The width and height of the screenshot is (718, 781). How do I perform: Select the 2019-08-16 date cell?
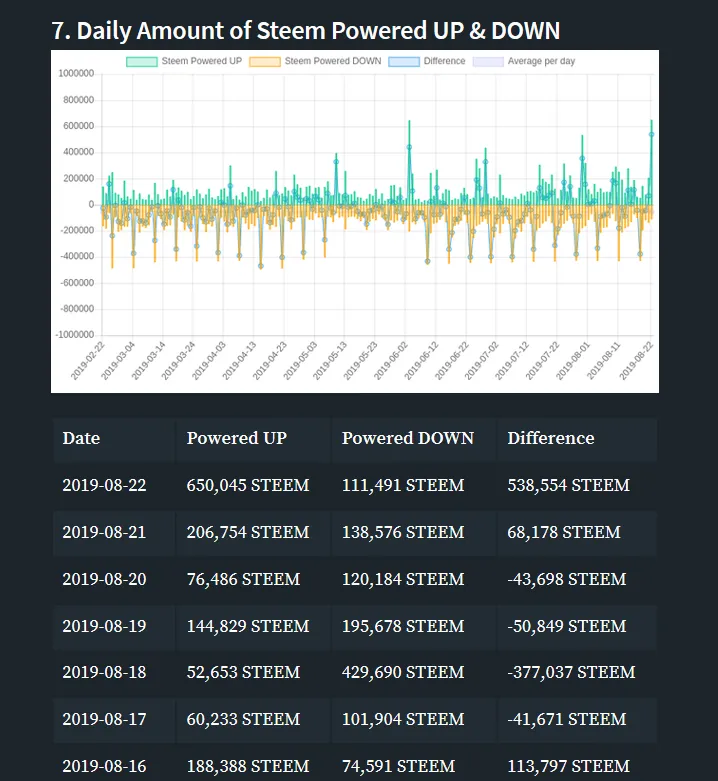point(104,766)
